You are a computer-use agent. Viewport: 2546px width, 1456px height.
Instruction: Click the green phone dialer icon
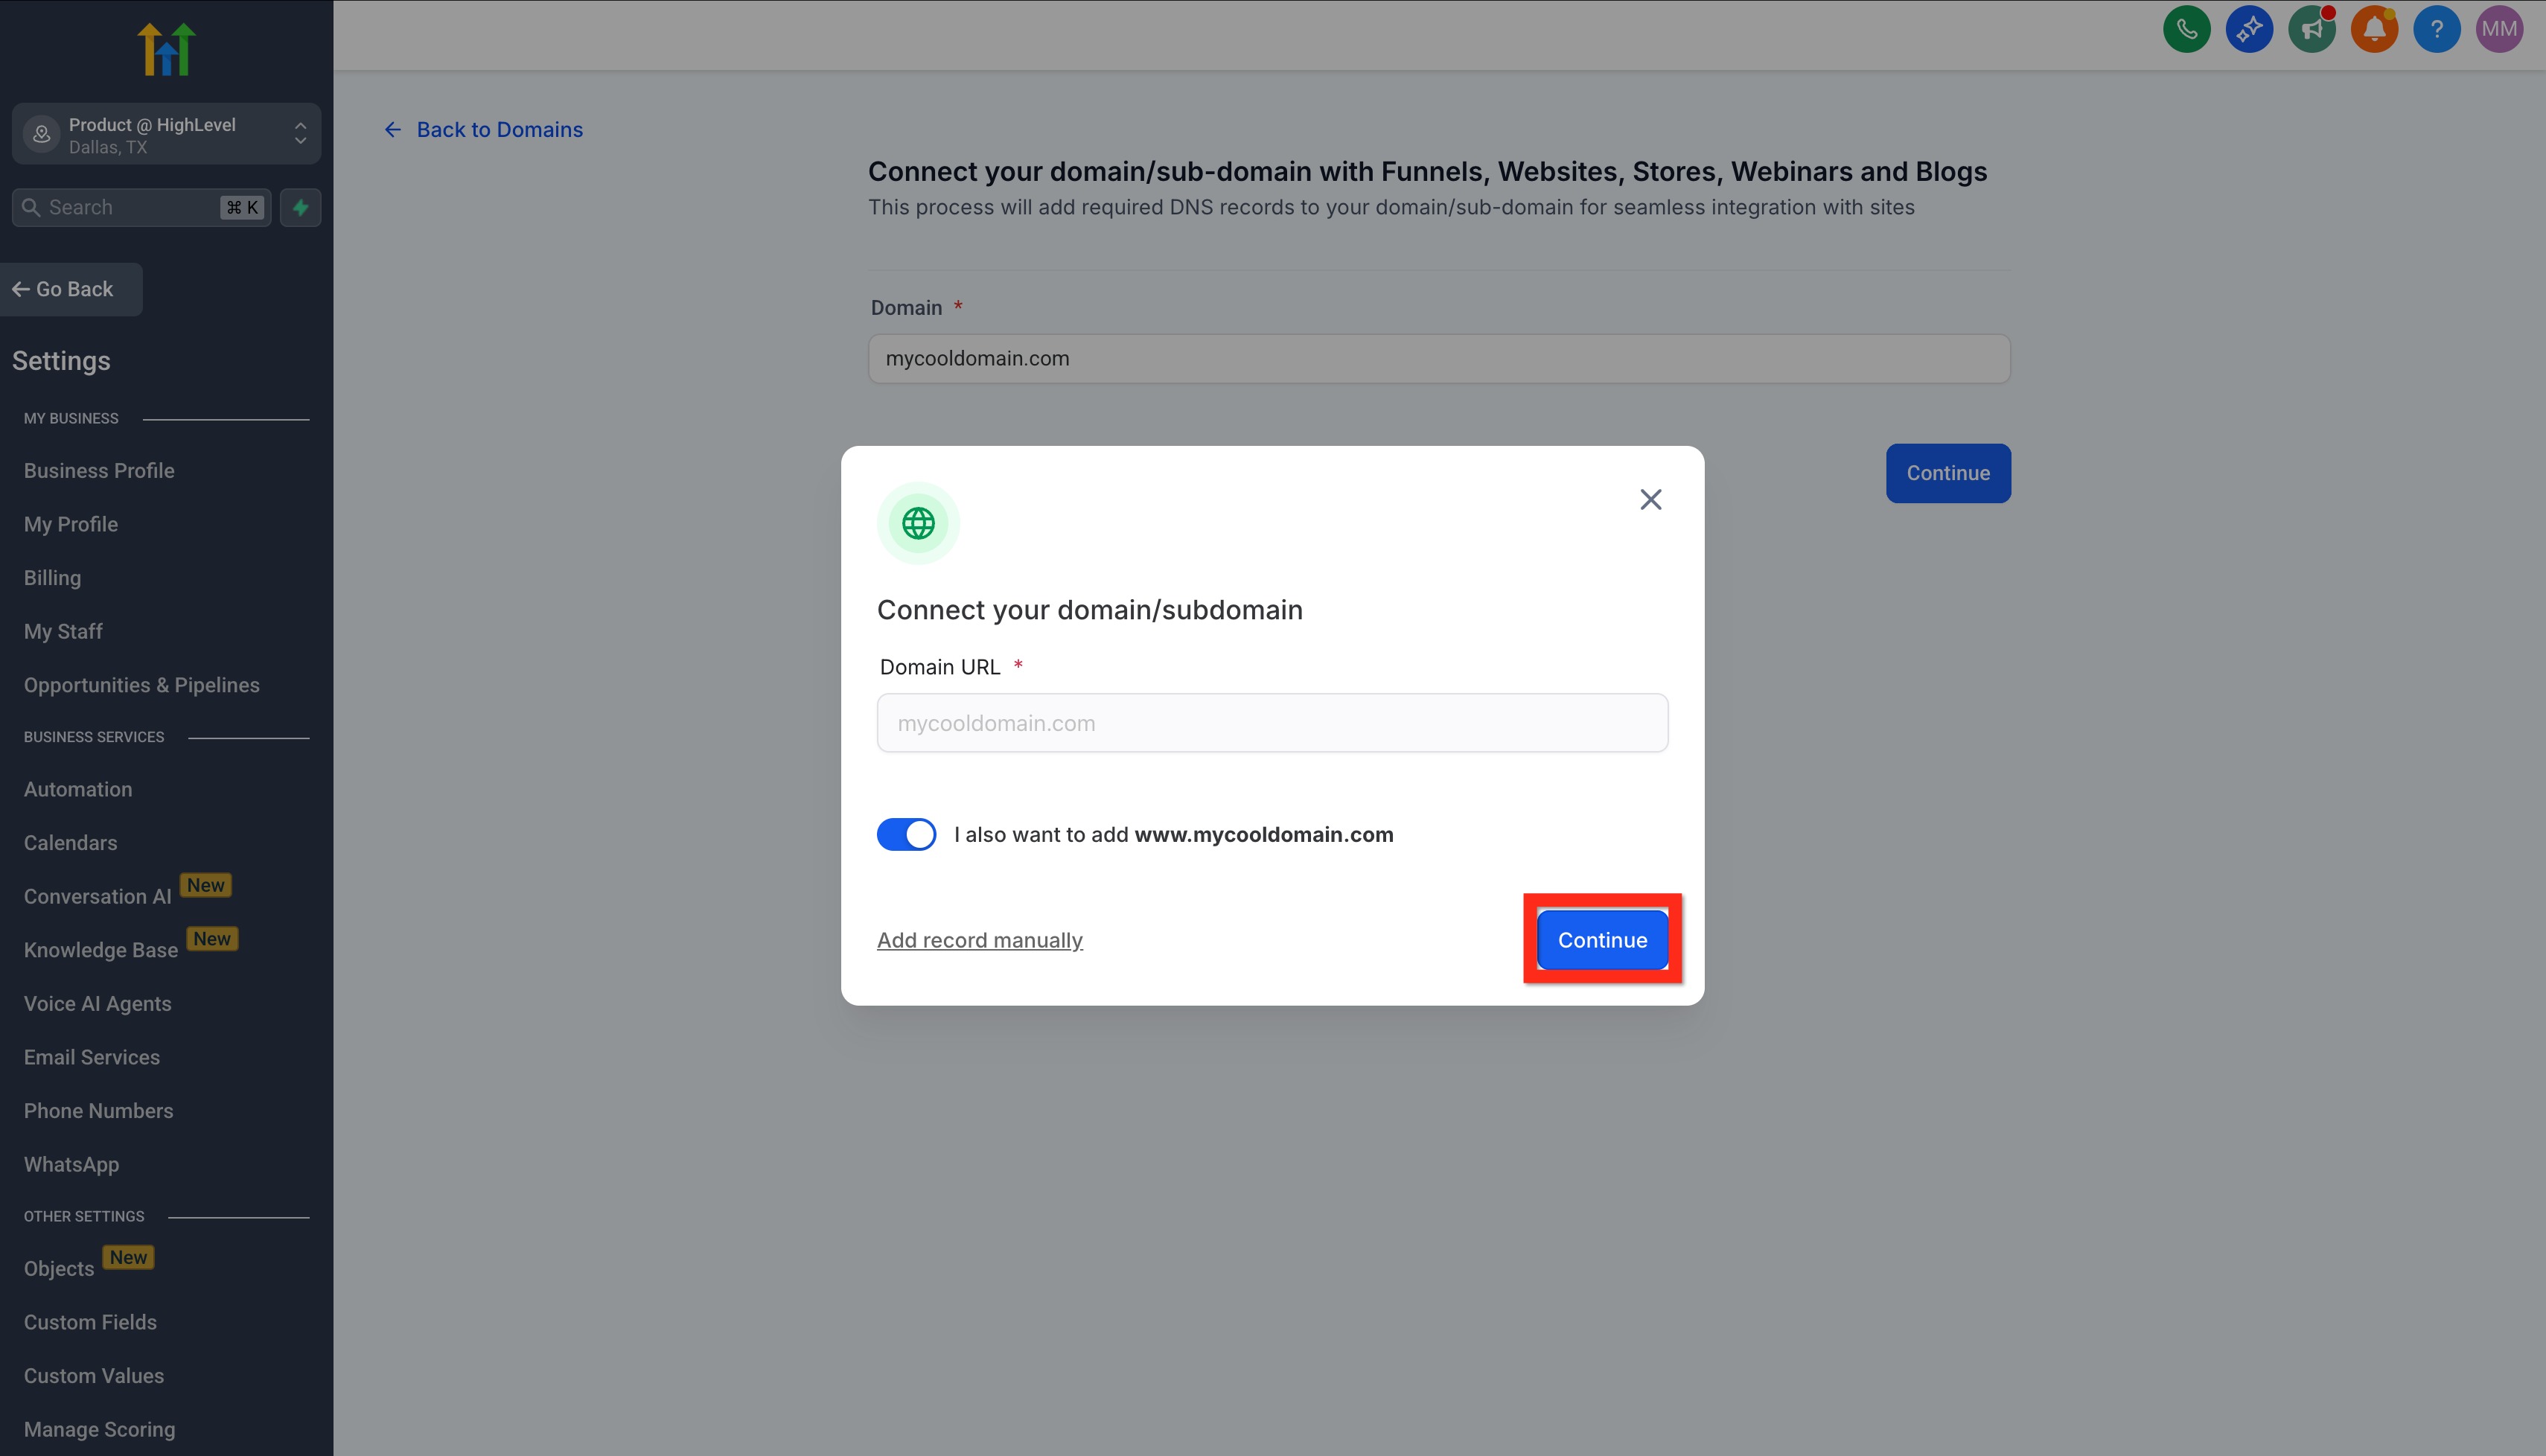[x=2186, y=29]
